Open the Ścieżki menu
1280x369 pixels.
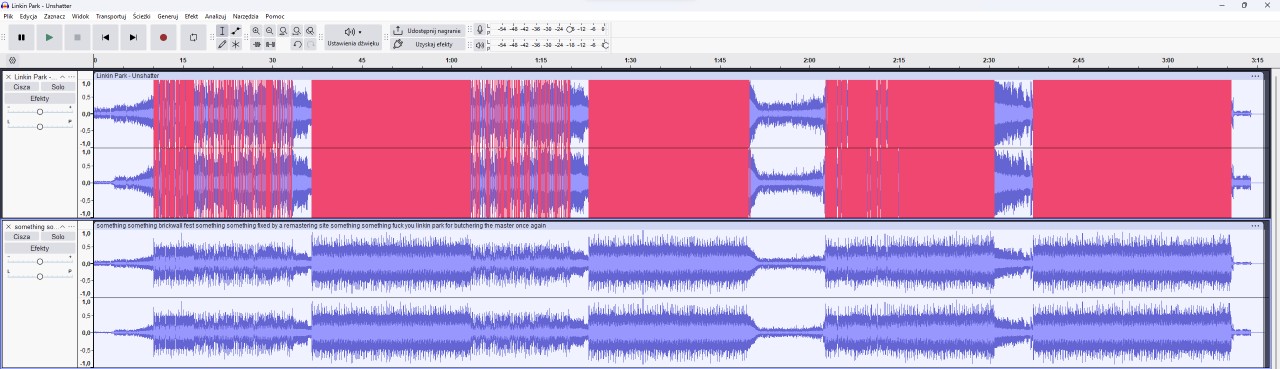(141, 16)
